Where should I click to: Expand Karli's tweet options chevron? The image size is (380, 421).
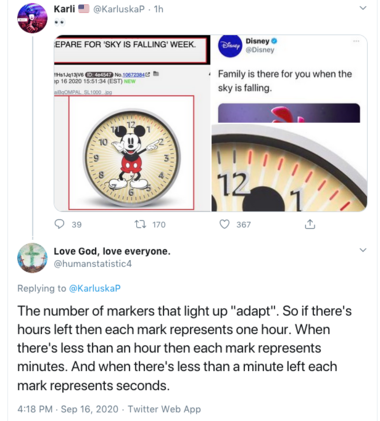(363, 8)
